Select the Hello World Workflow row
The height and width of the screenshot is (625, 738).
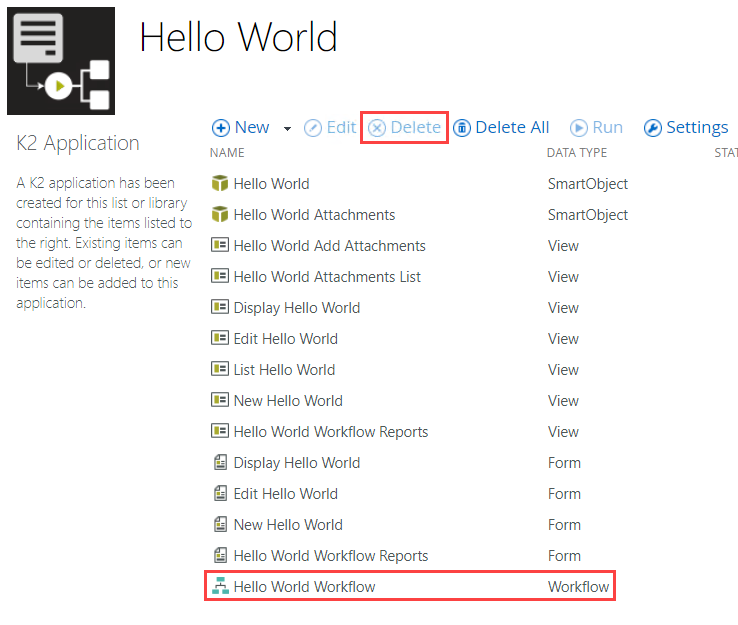click(x=304, y=587)
